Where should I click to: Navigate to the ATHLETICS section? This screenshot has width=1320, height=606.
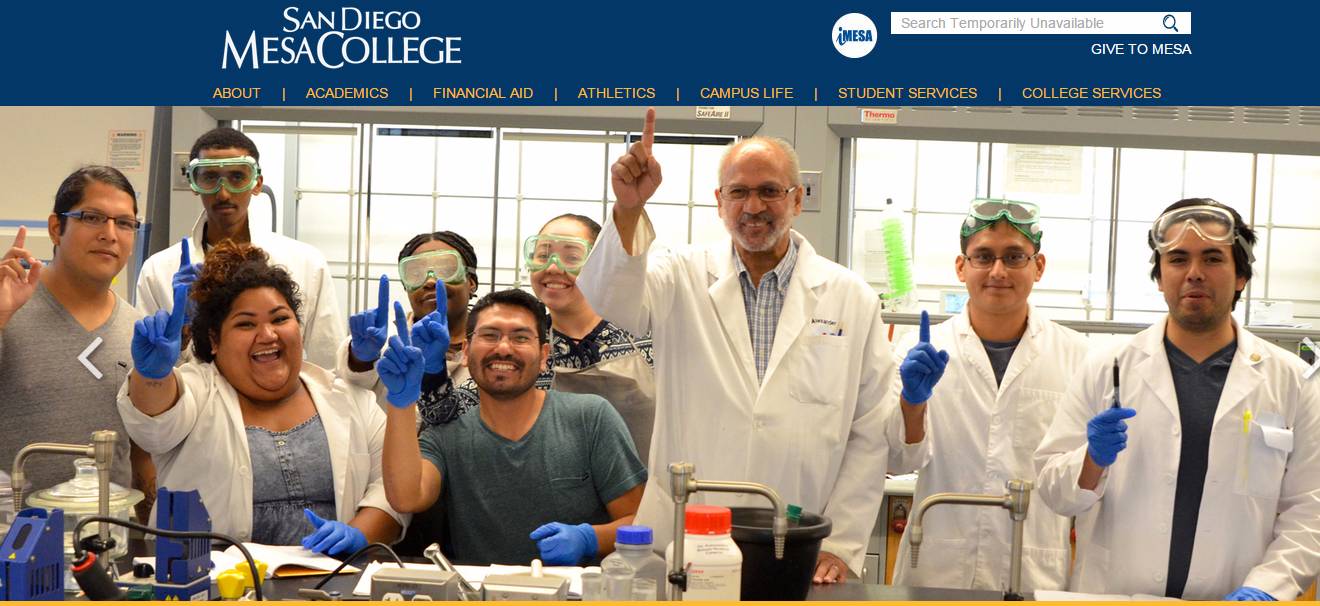click(x=616, y=93)
